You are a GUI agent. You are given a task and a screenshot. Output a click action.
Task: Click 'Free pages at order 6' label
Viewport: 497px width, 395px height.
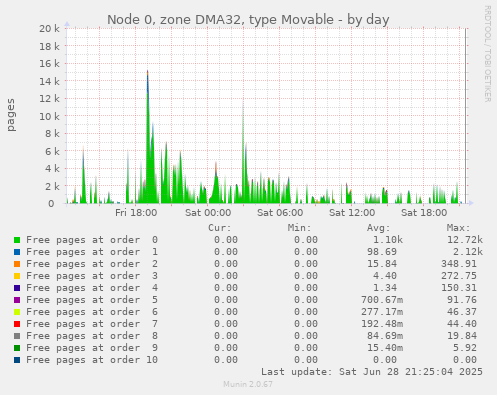click(92, 312)
